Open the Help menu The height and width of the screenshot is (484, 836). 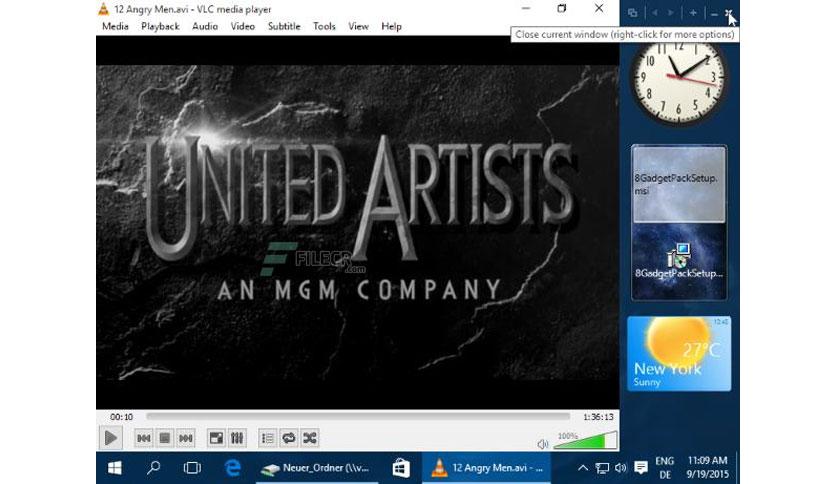pos(391,26)
